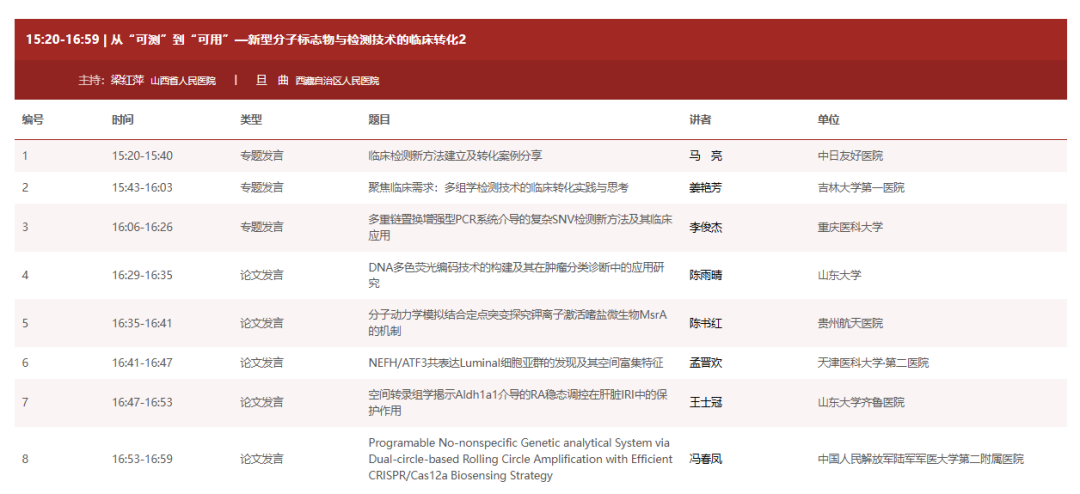Image resolution: width=1080 pixels, height=494 pixels.
Task: Select speaker name 李俊杰
Action: click(706, 227)
